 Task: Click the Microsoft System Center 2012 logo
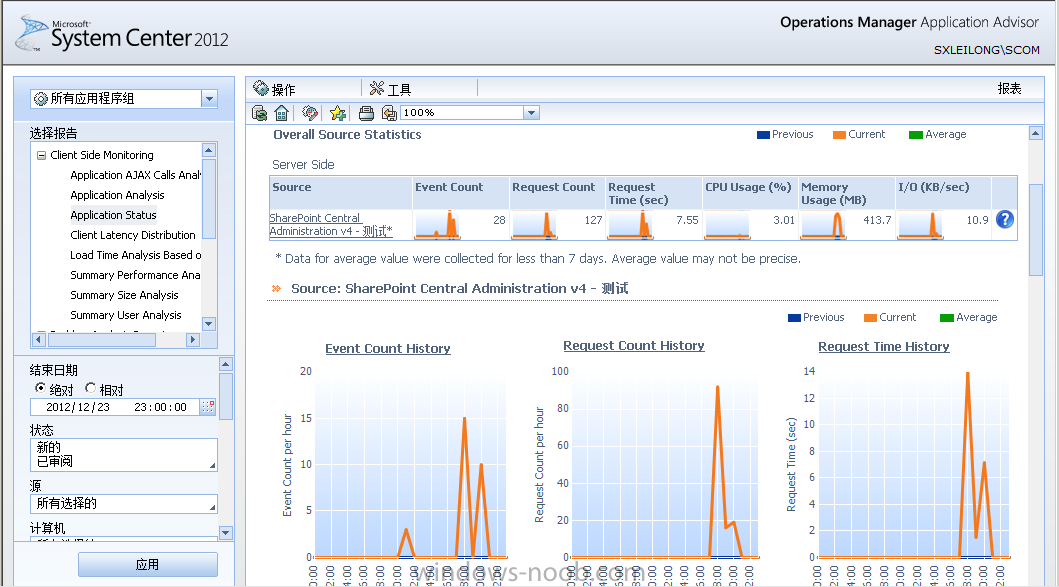click(122, 33)
